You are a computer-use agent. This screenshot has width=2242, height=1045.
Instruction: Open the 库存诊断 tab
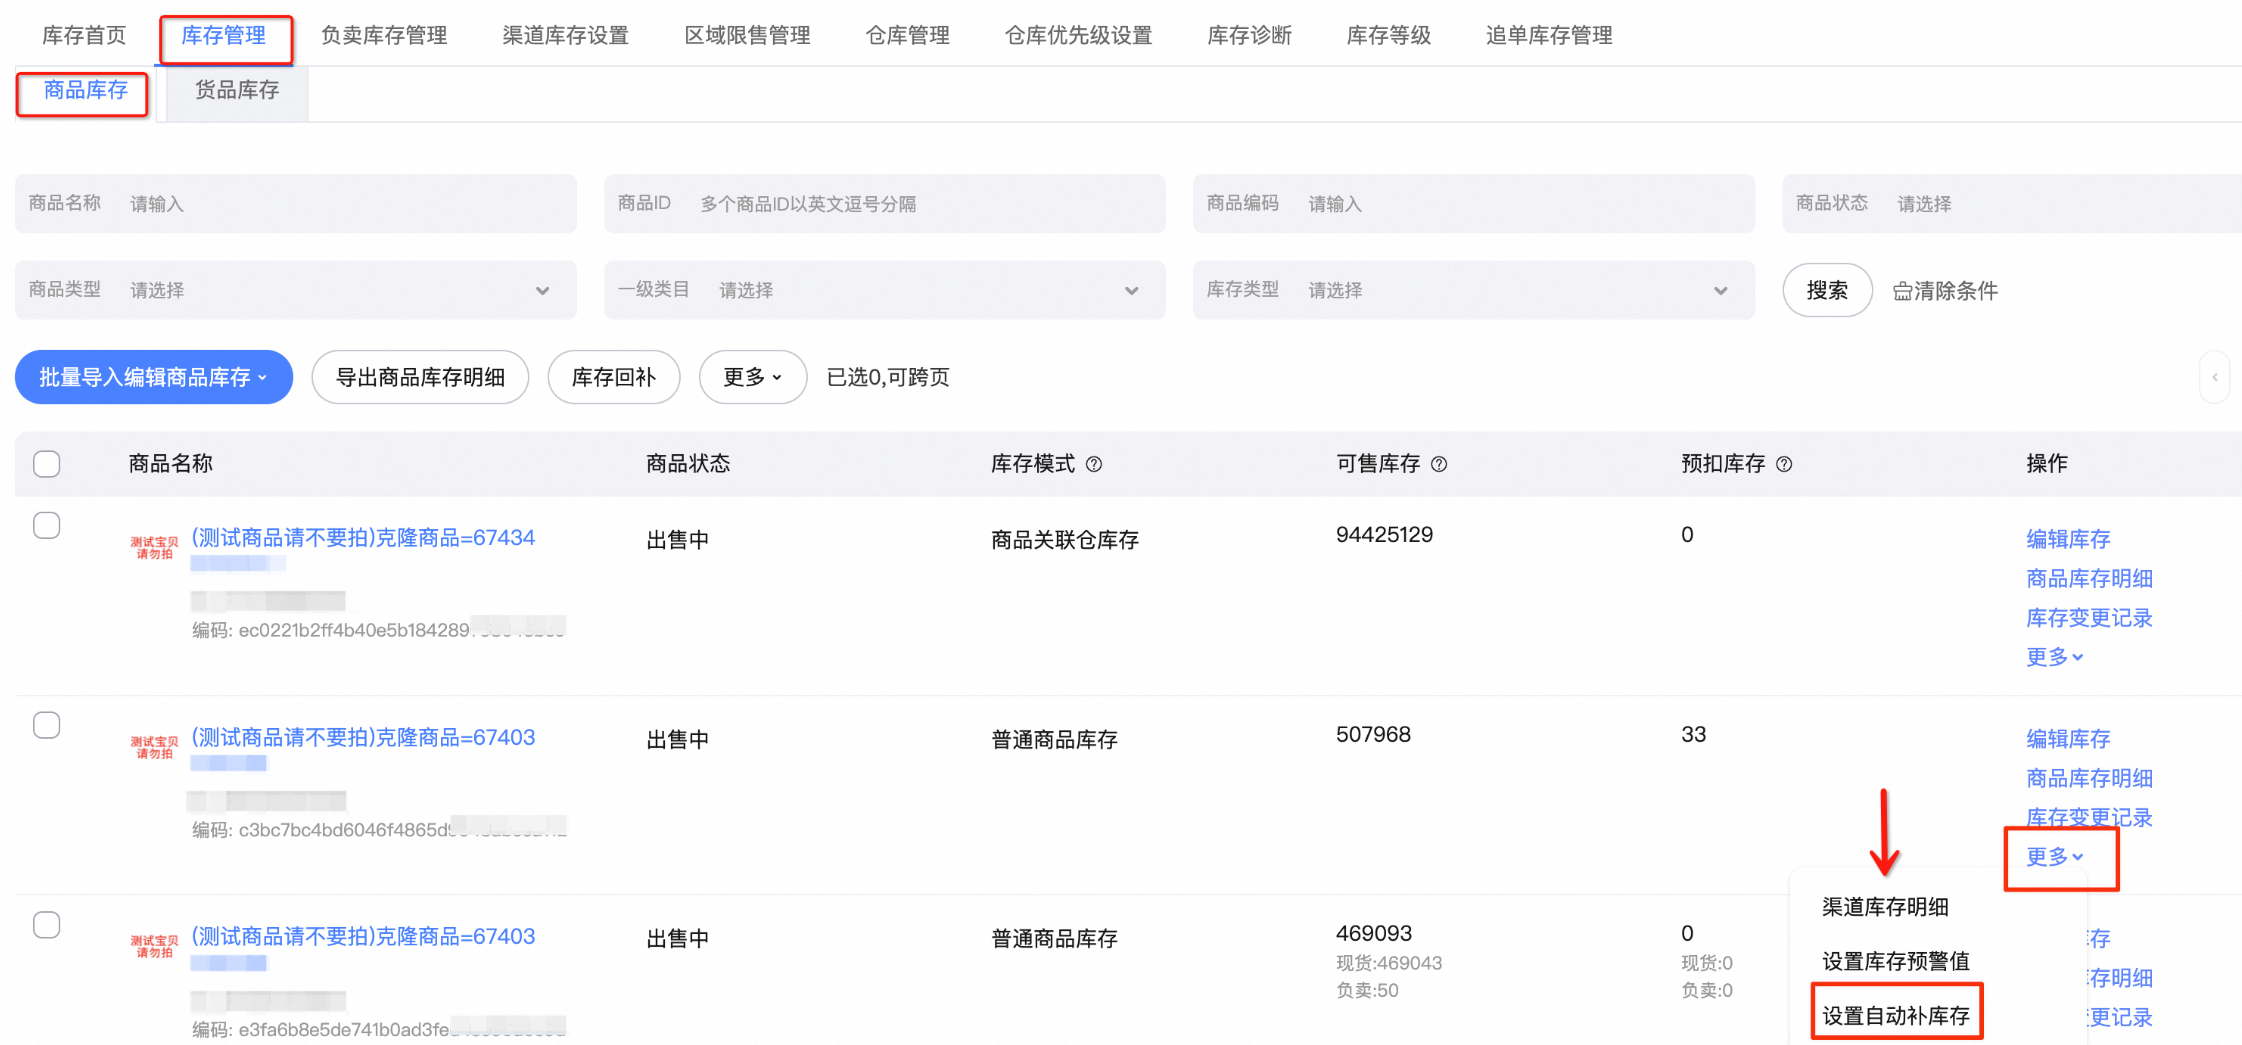[1250, 36]
